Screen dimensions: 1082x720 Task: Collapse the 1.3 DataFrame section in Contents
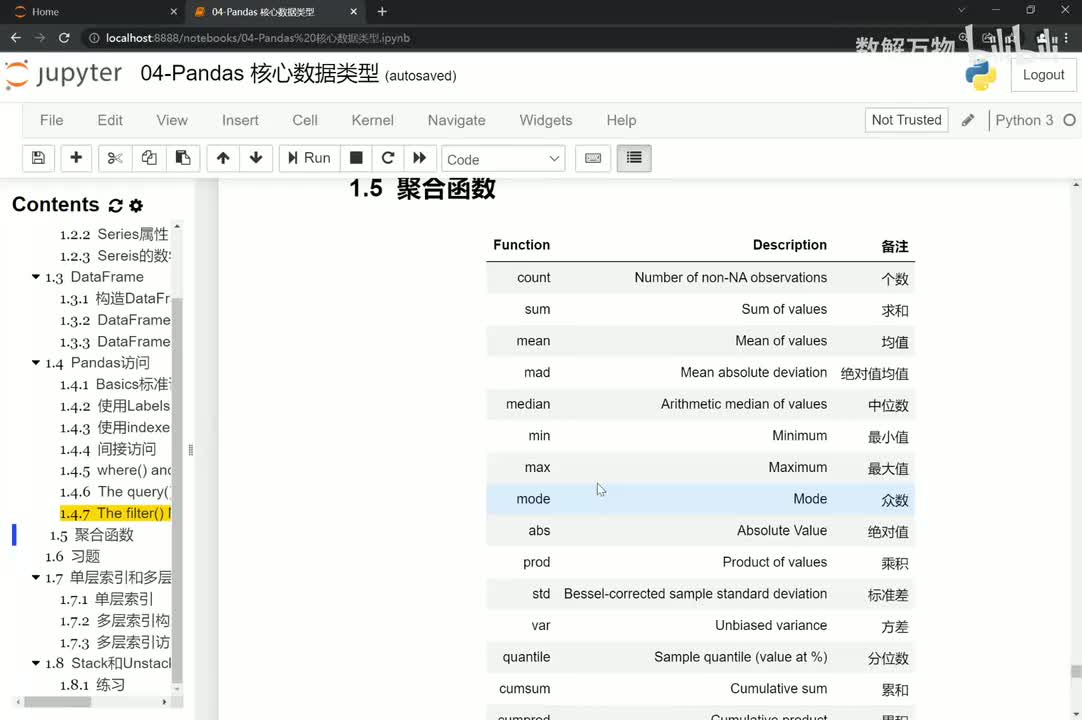[36, 277]
